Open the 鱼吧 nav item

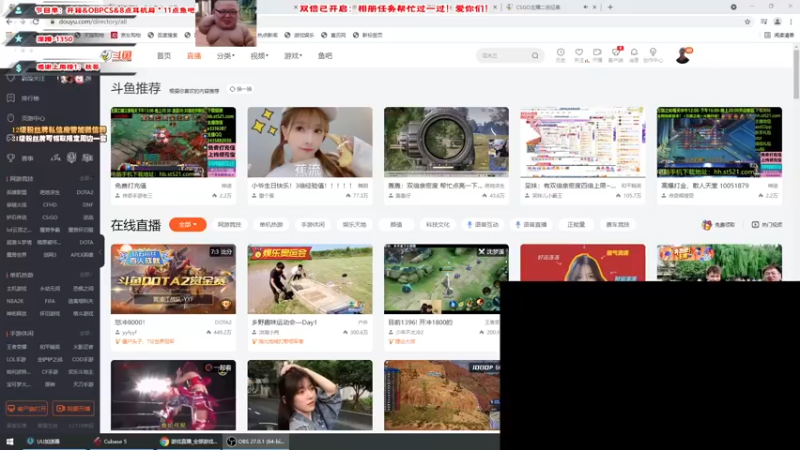click(x=325, y=56)
